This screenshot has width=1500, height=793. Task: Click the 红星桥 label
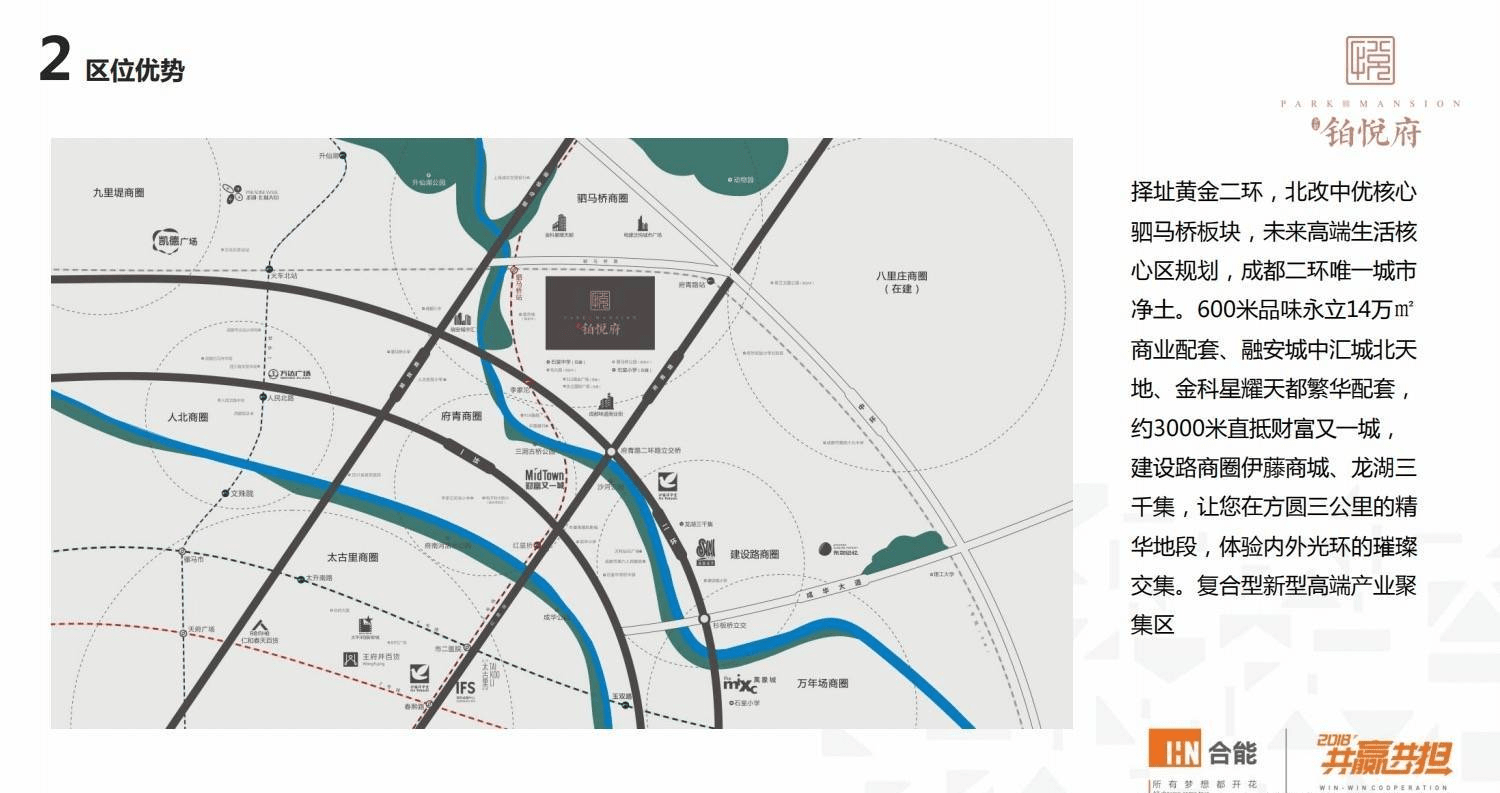click(525, 546)
